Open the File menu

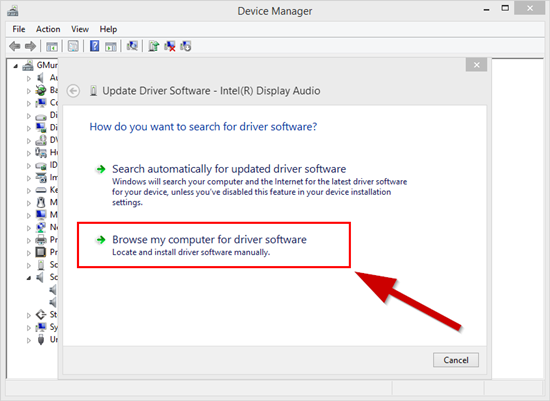(19, 29)
